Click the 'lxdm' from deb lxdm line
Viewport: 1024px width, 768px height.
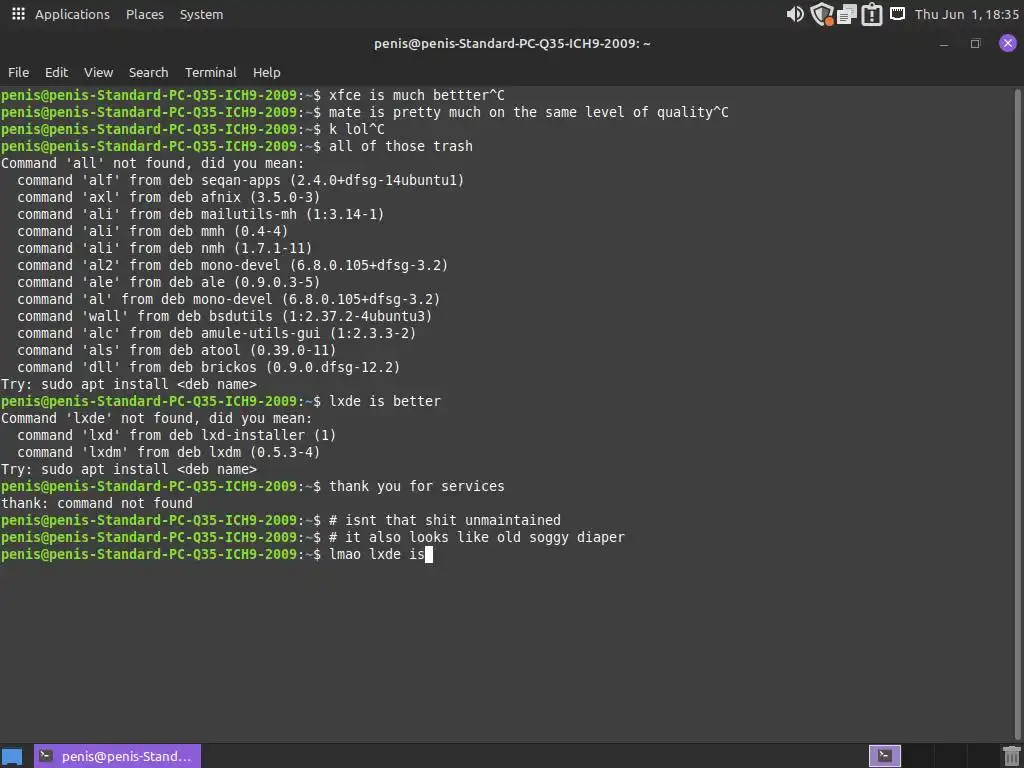168,452
